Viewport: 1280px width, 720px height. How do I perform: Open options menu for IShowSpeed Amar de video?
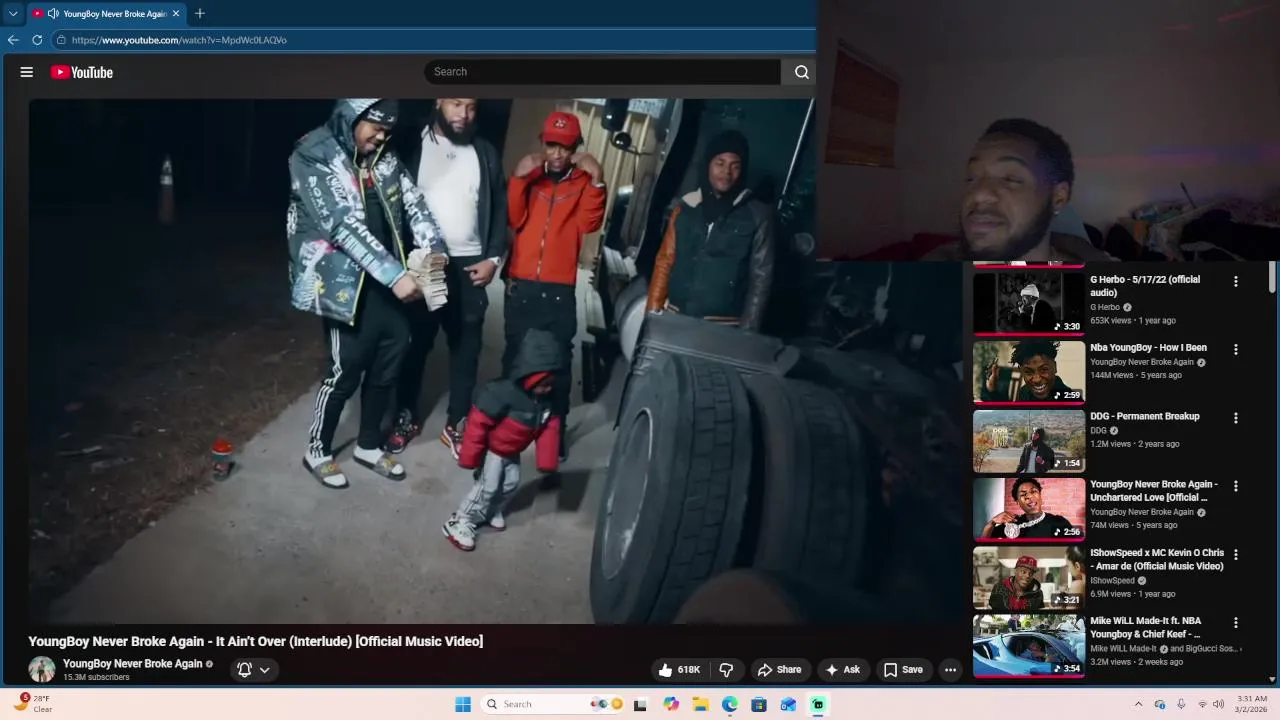[x=1236, y=555]
